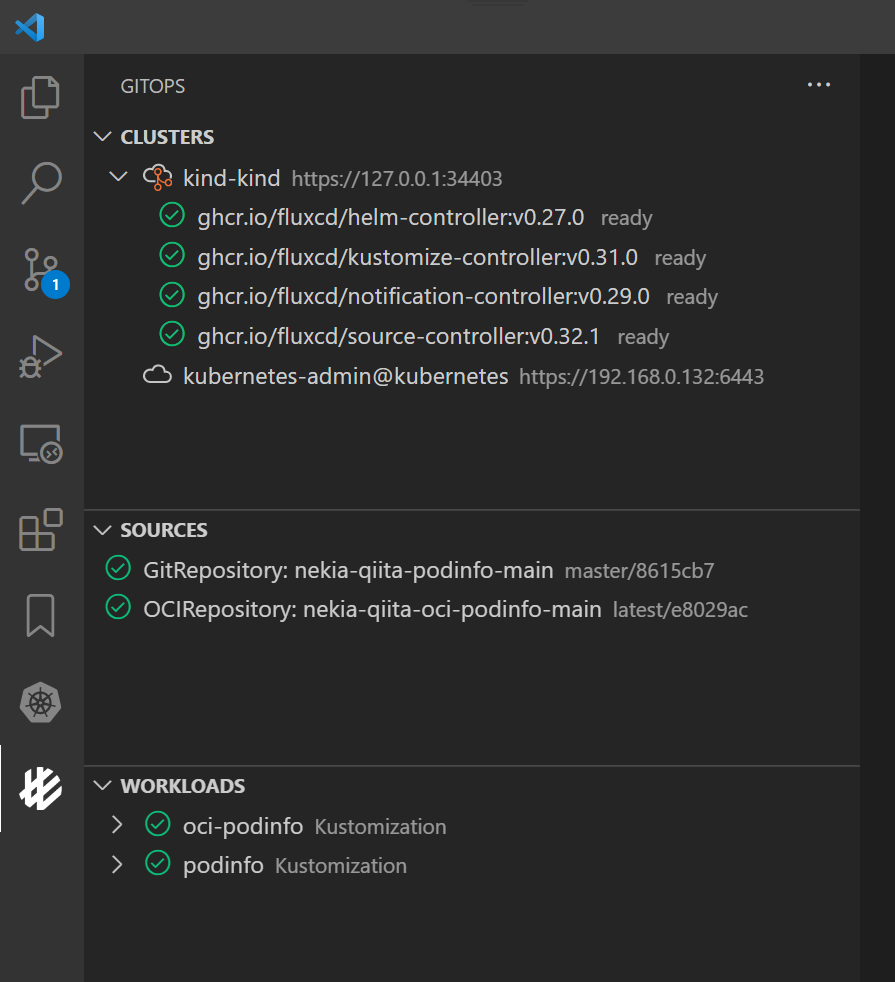Screen dimensions: 895x982
Task: Open the GitOps panel more actions menu
Action: [819, 86]
